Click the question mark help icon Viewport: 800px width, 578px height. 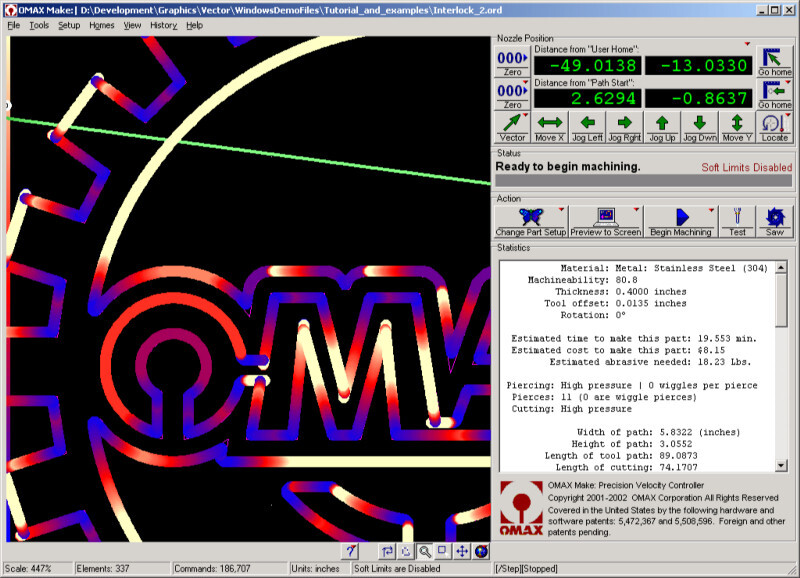(351, 551)
